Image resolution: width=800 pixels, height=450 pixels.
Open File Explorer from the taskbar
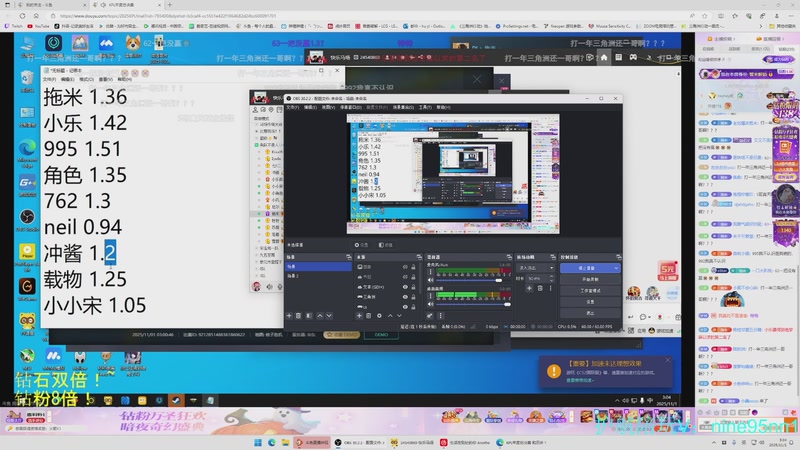285,442
